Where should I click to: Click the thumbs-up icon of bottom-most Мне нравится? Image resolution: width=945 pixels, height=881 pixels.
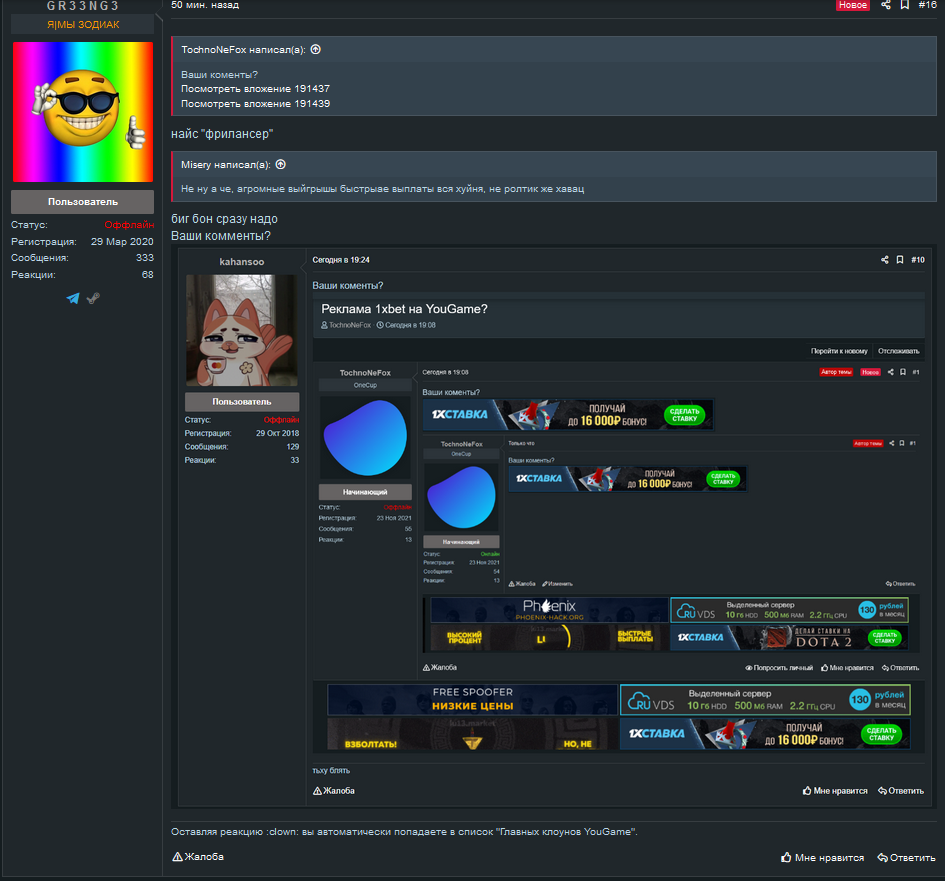(x=786, y=857)
